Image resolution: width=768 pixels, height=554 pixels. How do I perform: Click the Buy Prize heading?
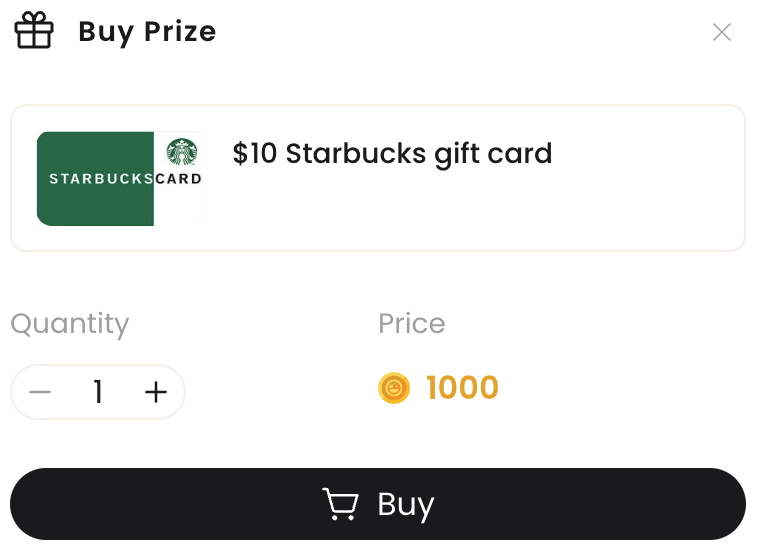tap(147, 32)
